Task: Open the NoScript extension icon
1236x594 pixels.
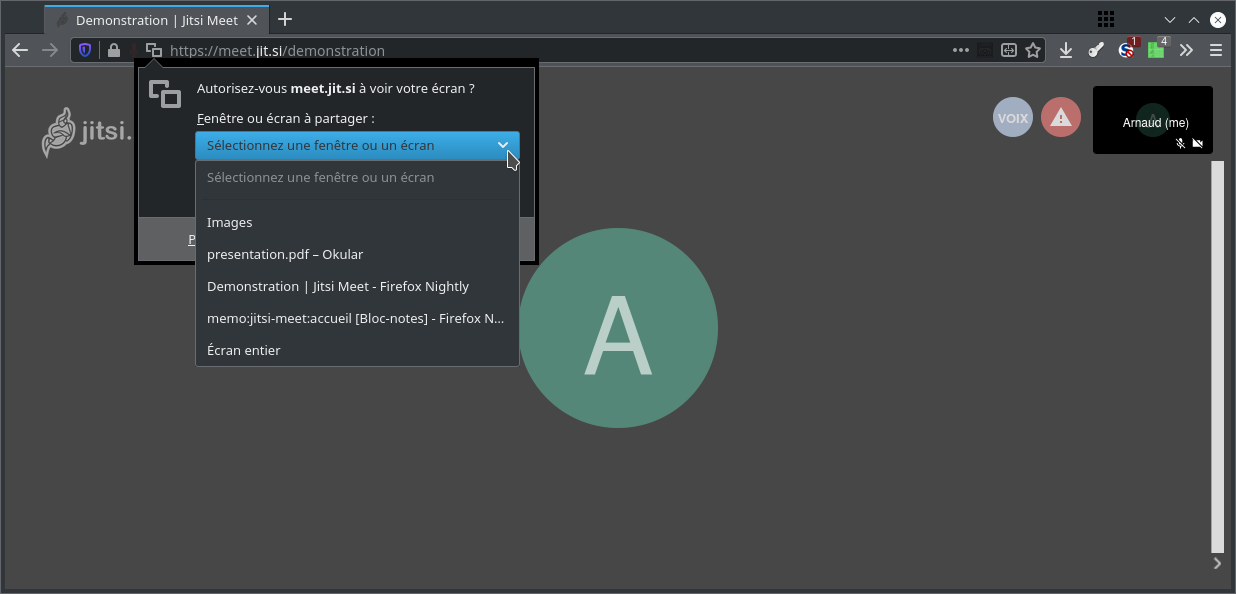Action: [1126, 50]
